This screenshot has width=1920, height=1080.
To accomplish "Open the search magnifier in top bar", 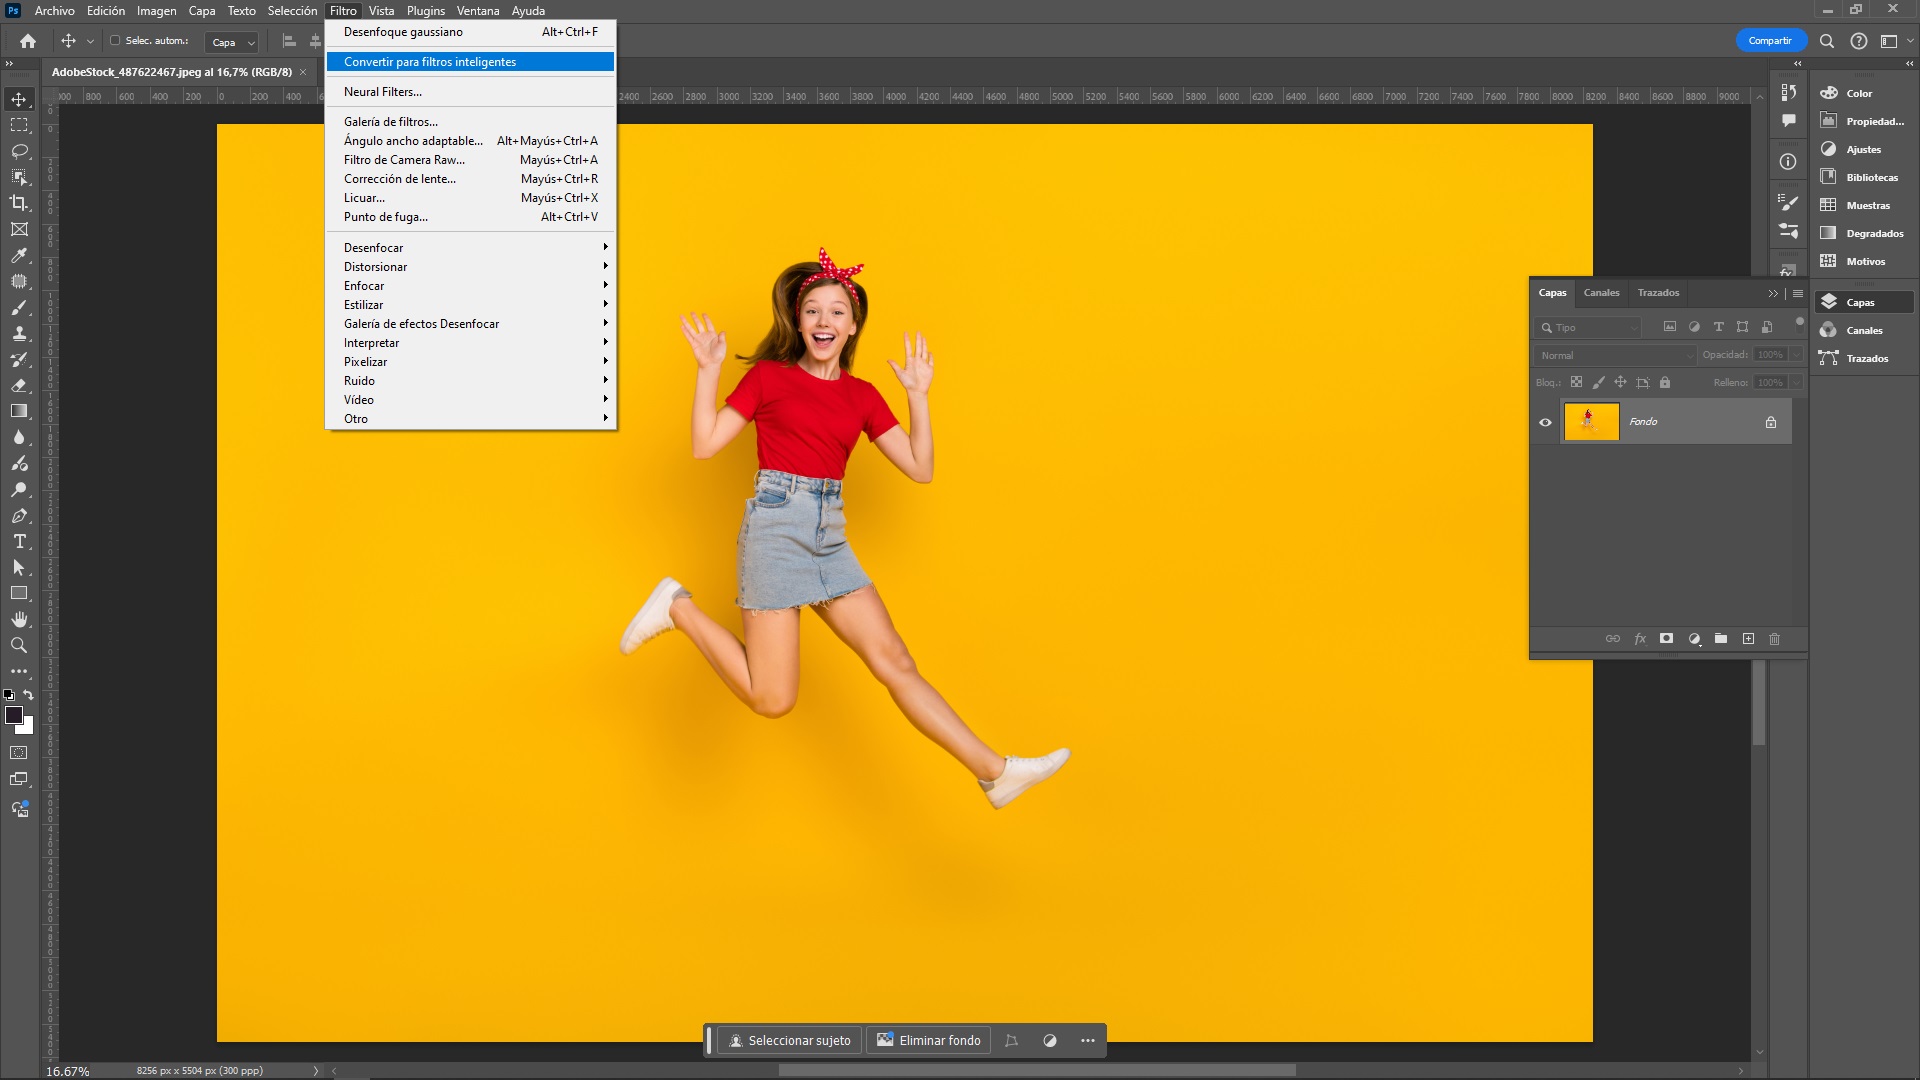I will tap(1827, 41).
